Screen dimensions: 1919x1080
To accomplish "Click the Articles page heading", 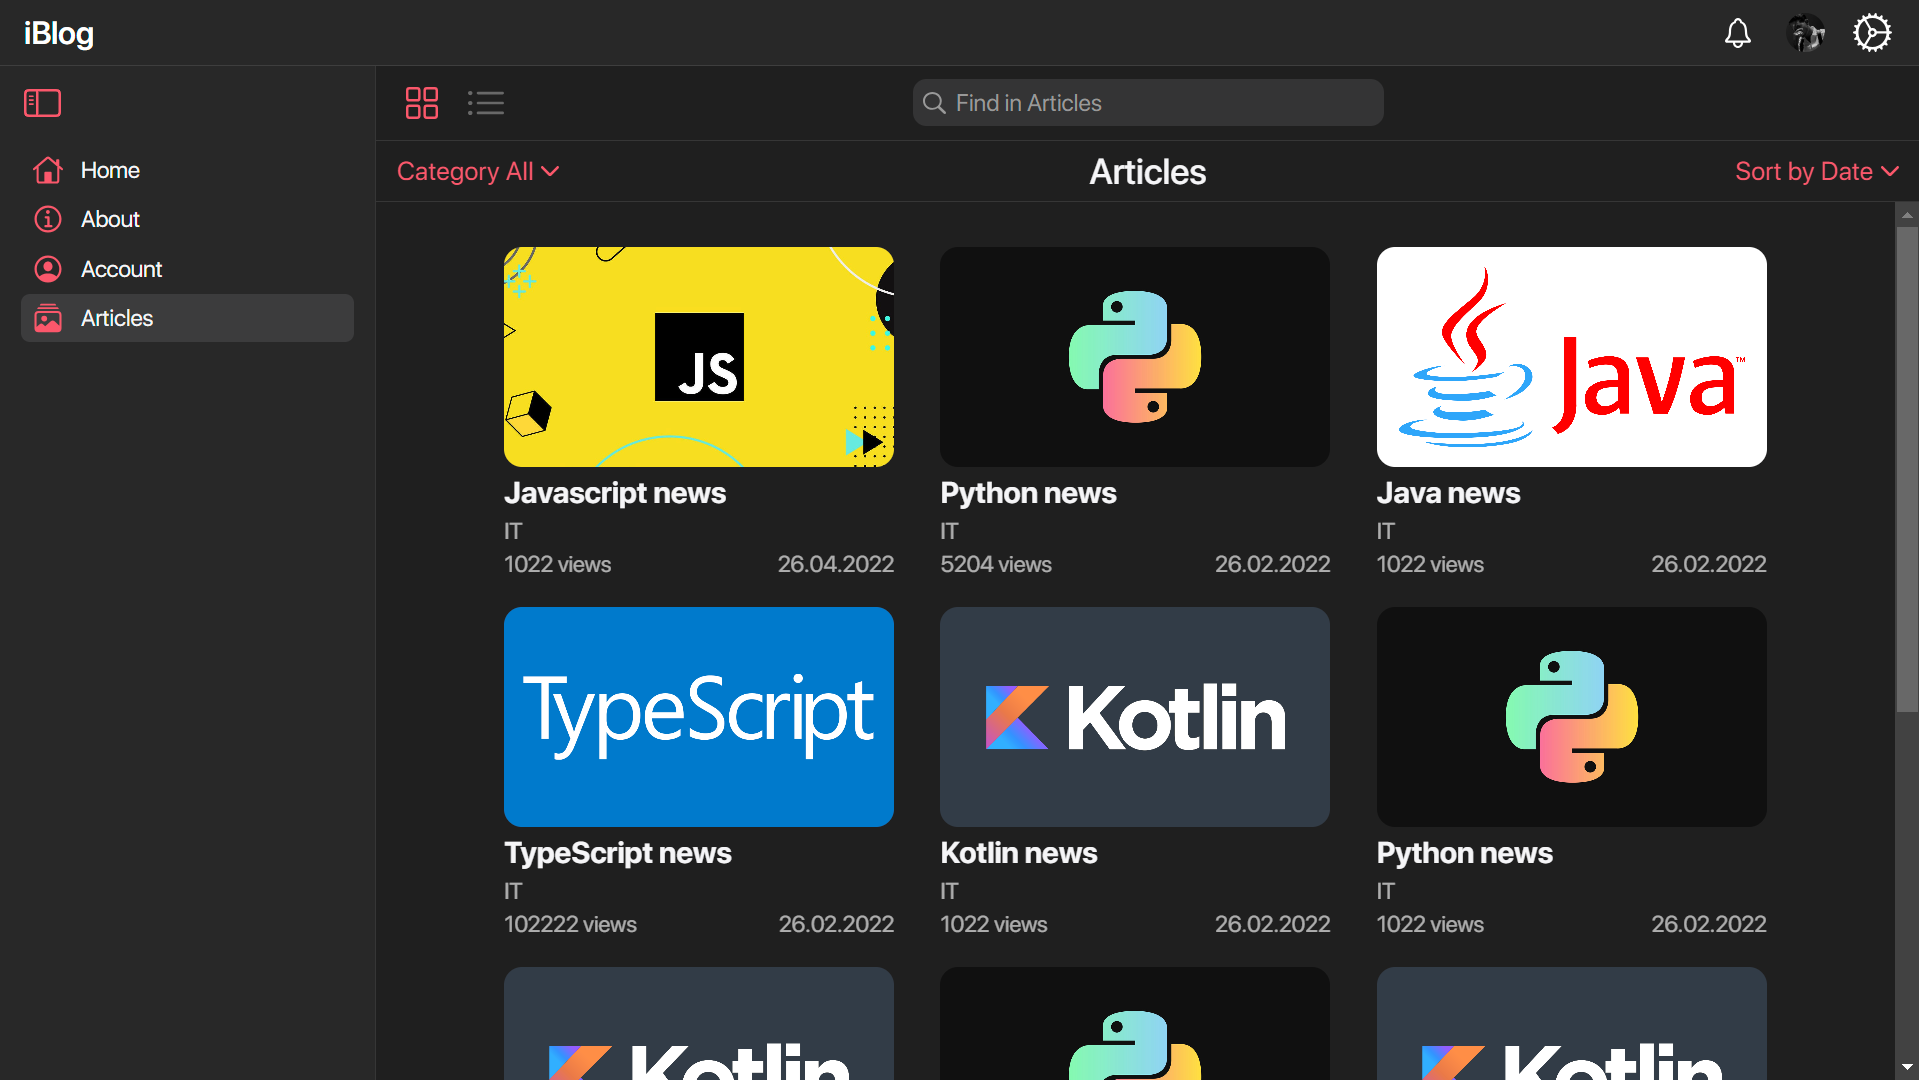I will 1148,172.
